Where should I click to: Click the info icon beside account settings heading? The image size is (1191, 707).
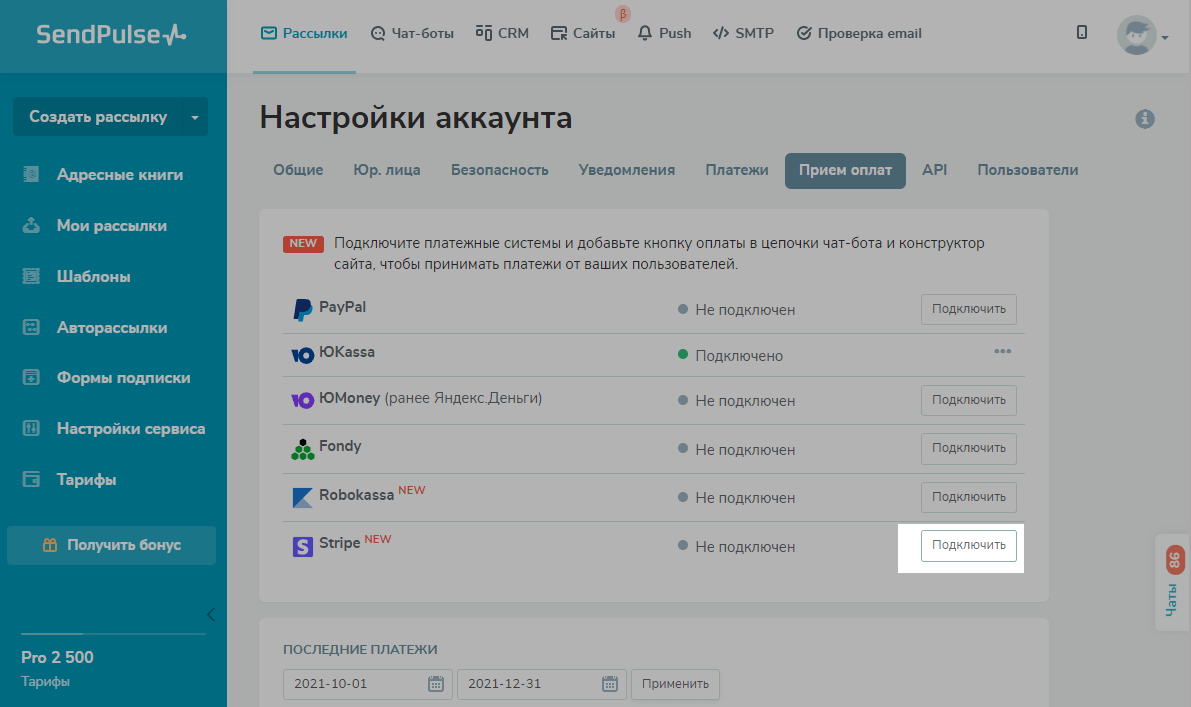pos(1145,119)
